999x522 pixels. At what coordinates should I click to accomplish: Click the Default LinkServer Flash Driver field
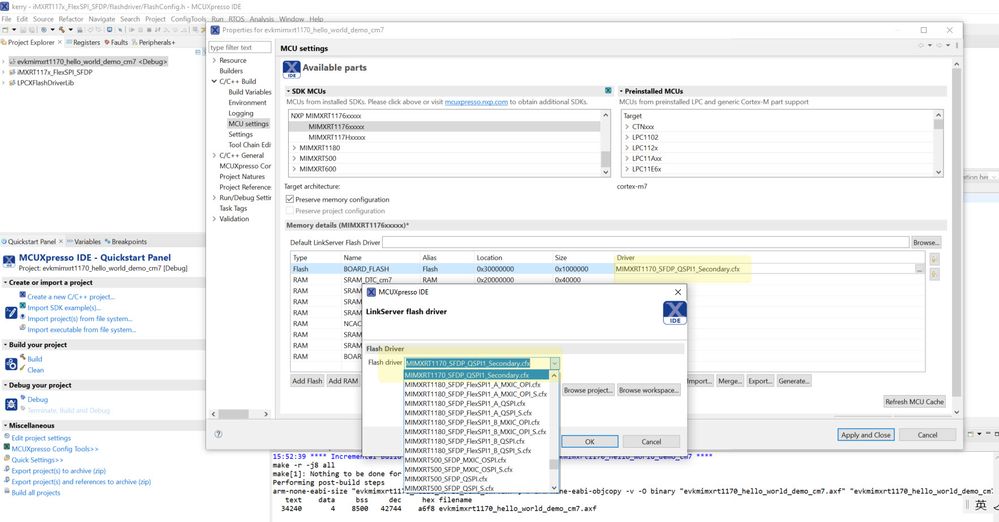pyautogui.click(x=645, y=242)
